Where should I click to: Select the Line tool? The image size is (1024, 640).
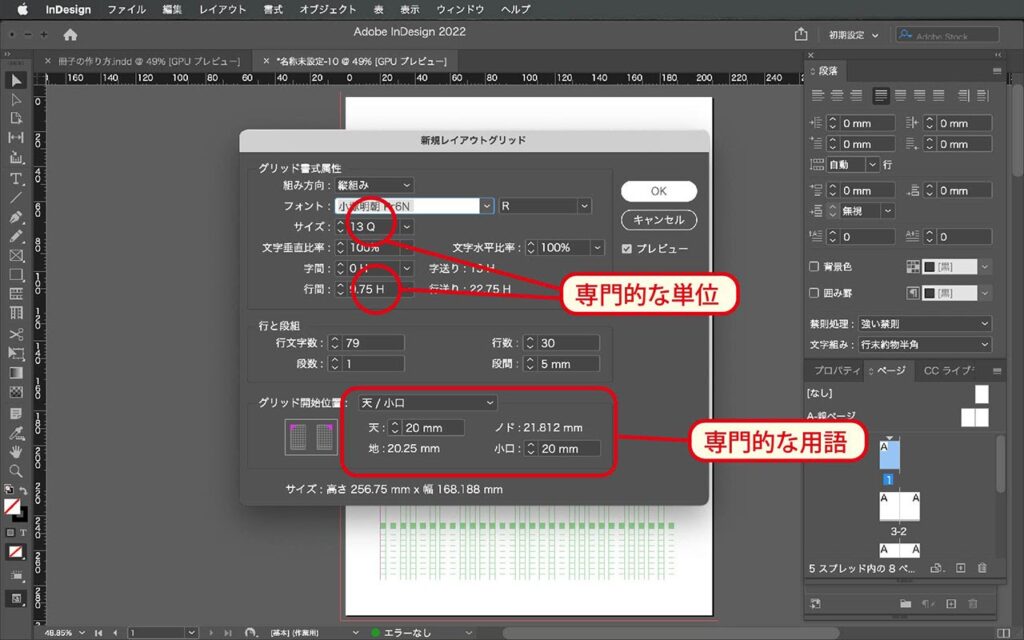[x=16, y=197]
